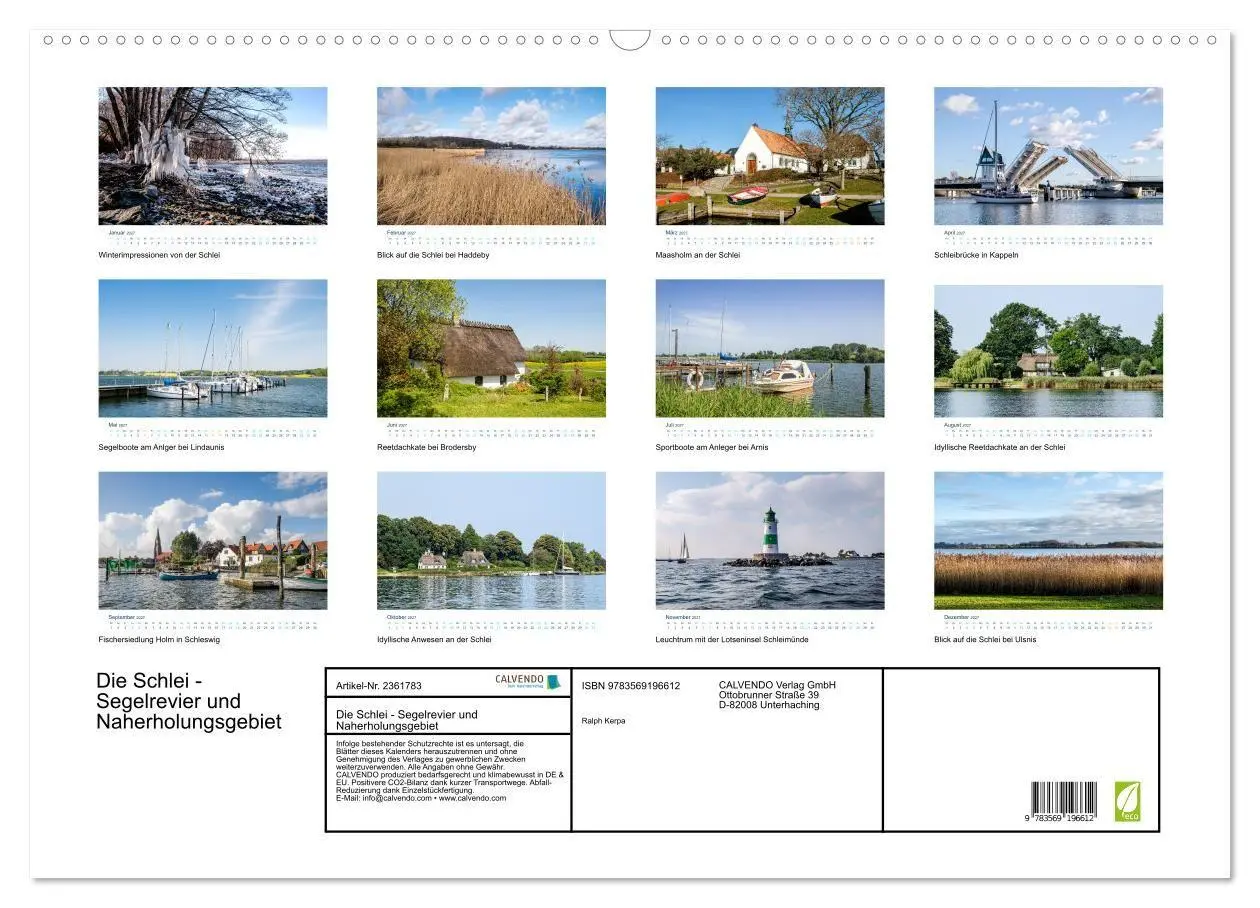
Task: Click caption 'Idyllische Anwesen an der Schlei'
Action: [434, 639]
